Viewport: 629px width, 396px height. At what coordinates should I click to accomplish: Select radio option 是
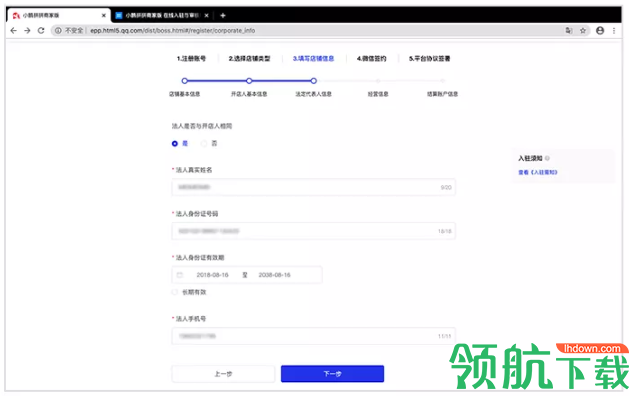pyautogui.click(x=175, y=144)
